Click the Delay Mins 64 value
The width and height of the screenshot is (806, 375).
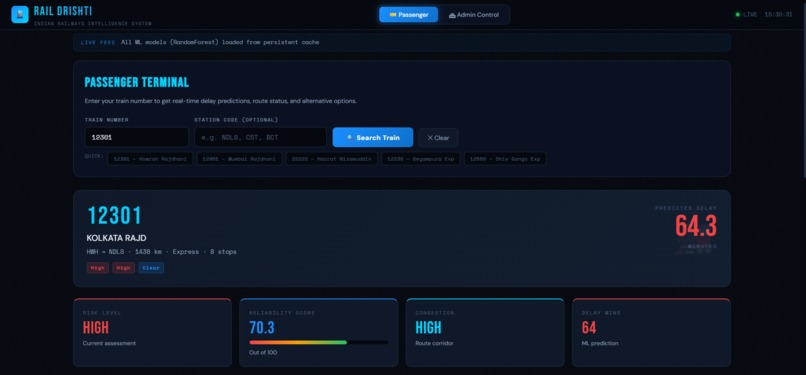[x=589, y=327]
